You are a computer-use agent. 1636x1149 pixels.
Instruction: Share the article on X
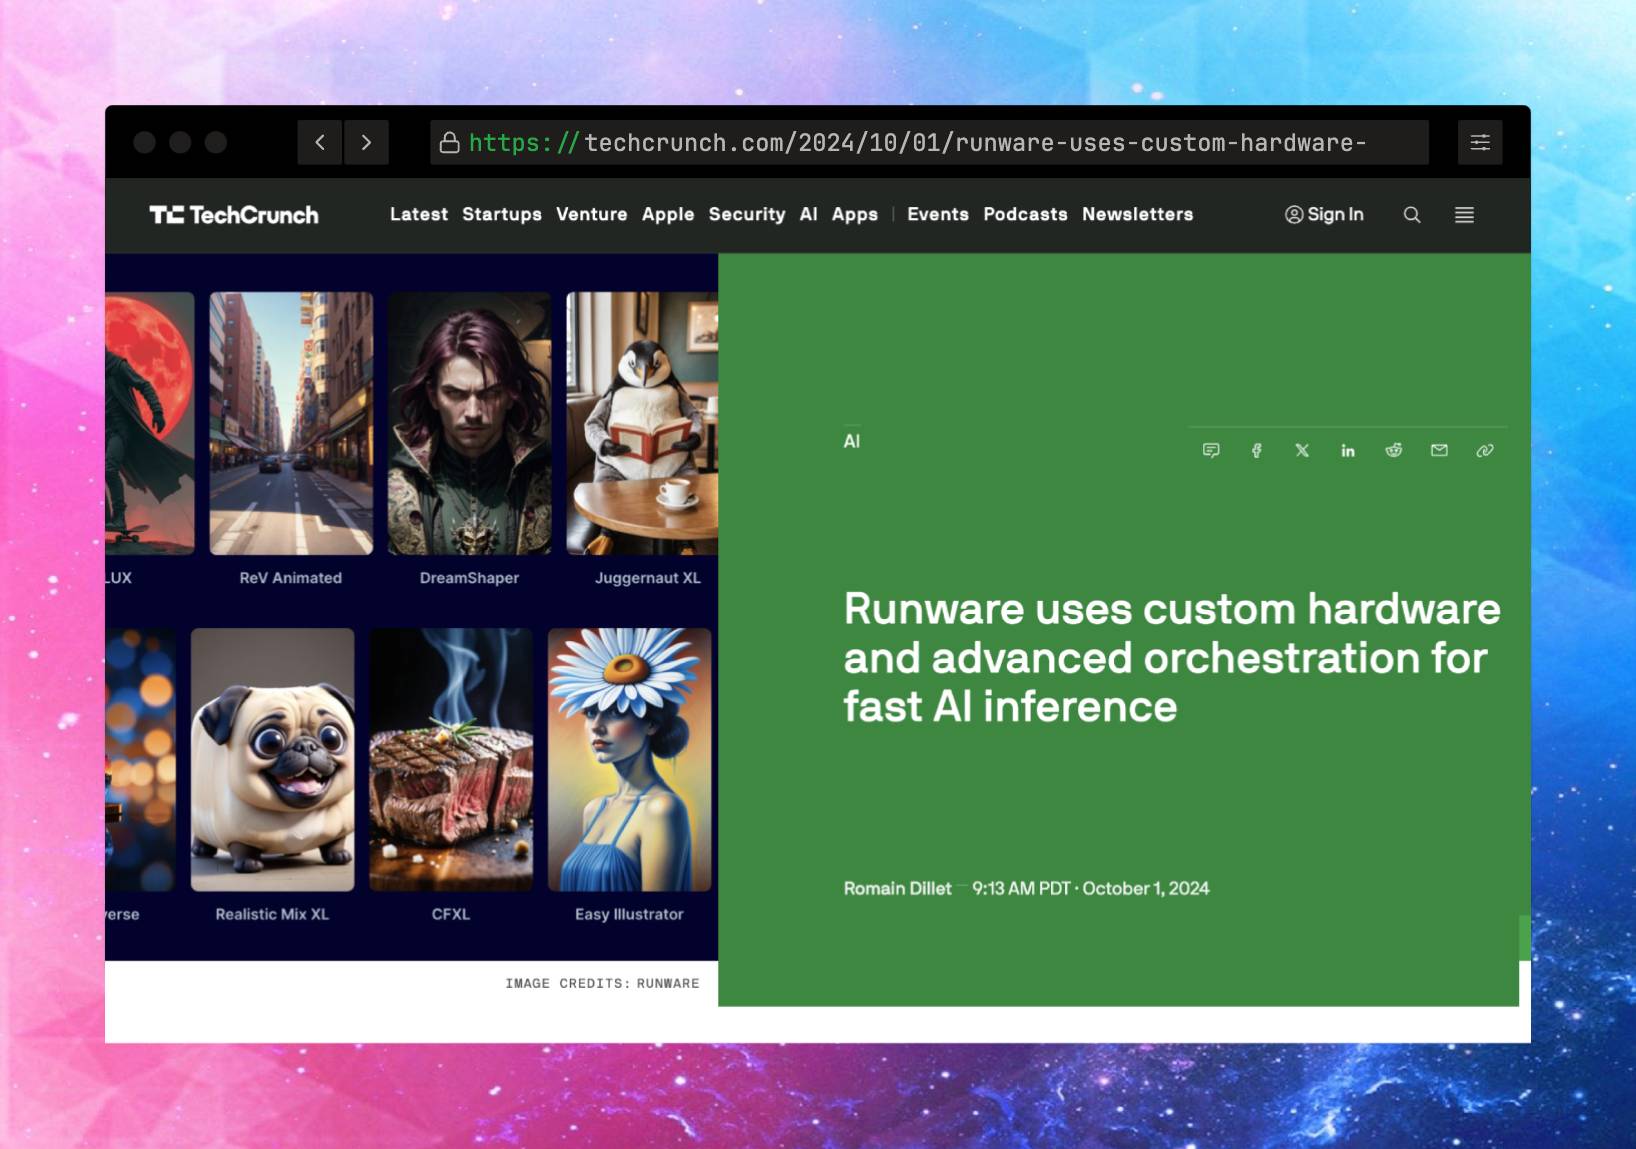[1301, 450]
